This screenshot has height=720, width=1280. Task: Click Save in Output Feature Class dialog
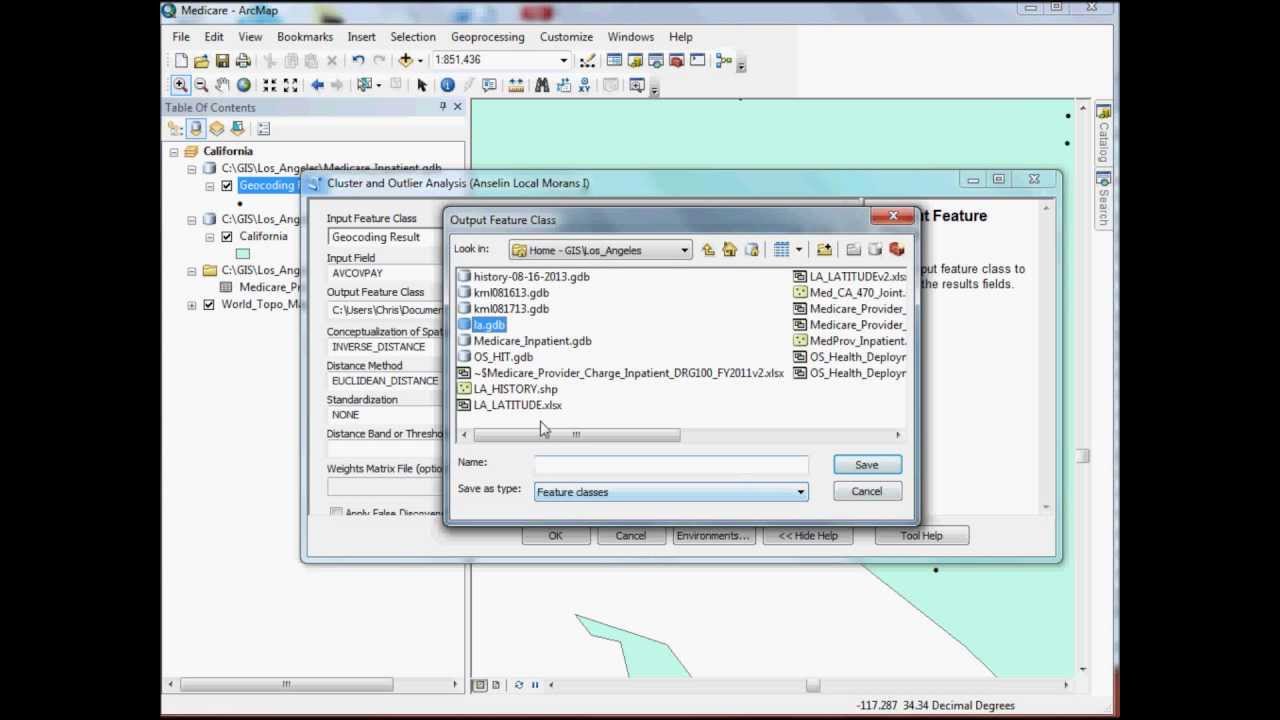tap(867, 465)
